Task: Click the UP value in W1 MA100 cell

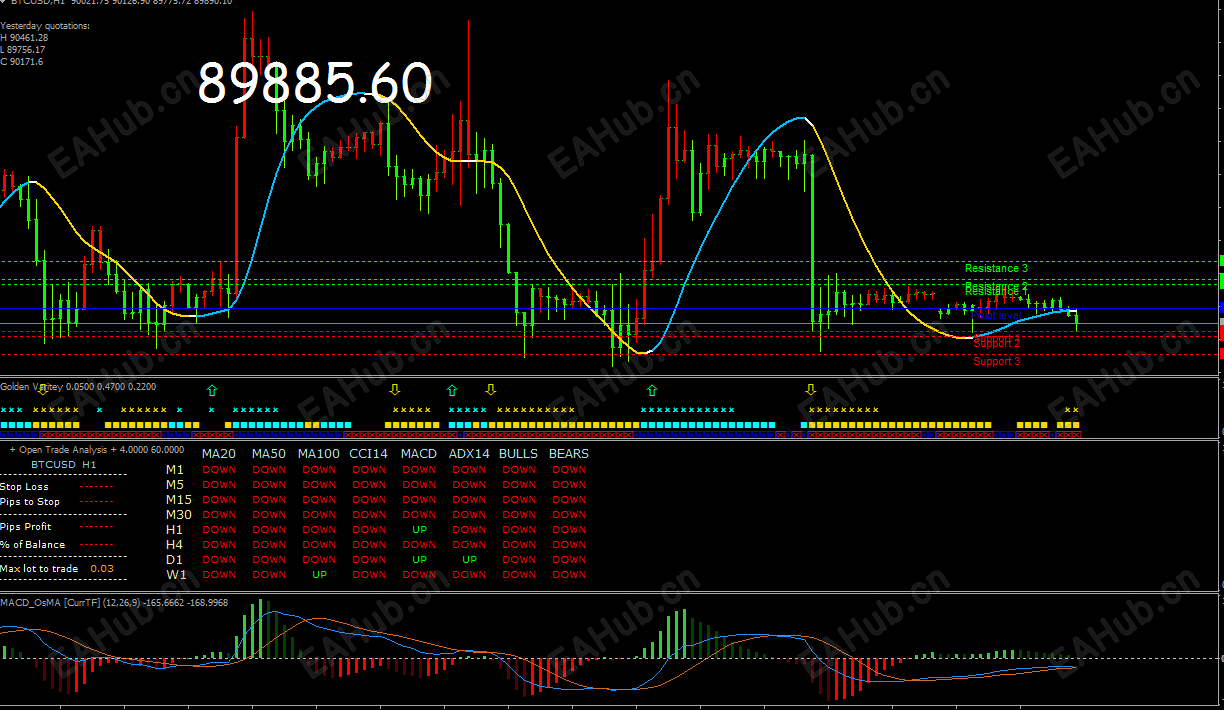Action: [319, 575]
